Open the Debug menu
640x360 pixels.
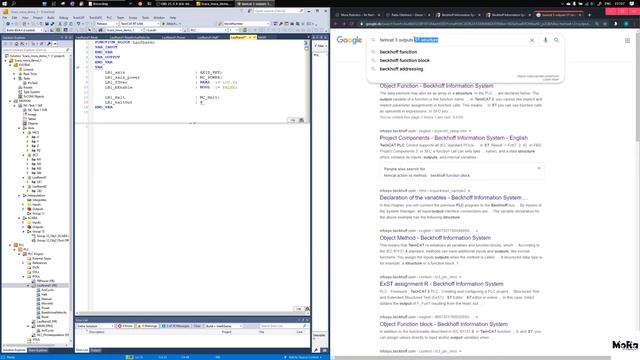point(64,18)
